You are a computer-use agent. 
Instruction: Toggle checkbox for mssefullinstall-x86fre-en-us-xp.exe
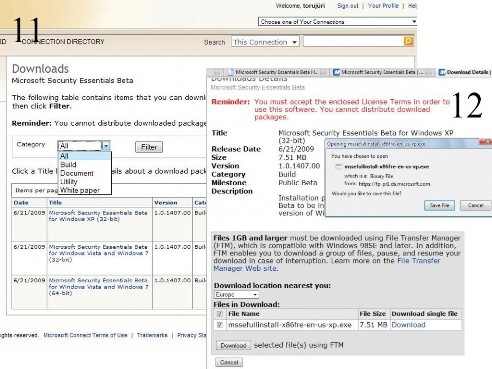[x=219, y=325]
